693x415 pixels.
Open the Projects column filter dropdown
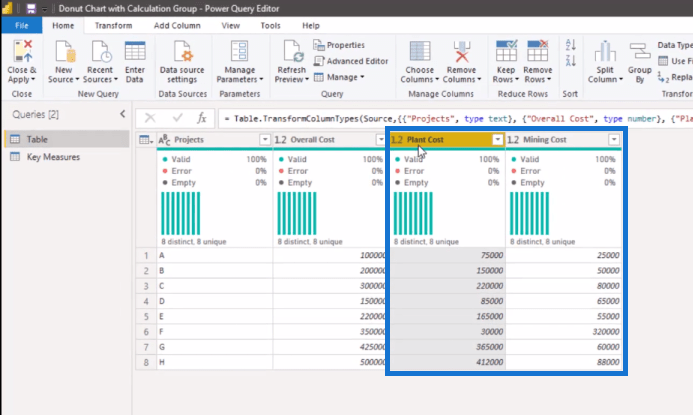[x=265, y=140]
